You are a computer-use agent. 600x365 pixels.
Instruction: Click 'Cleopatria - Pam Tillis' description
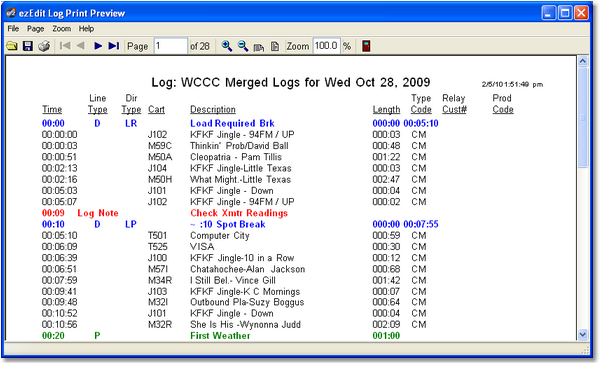(236, 157)
